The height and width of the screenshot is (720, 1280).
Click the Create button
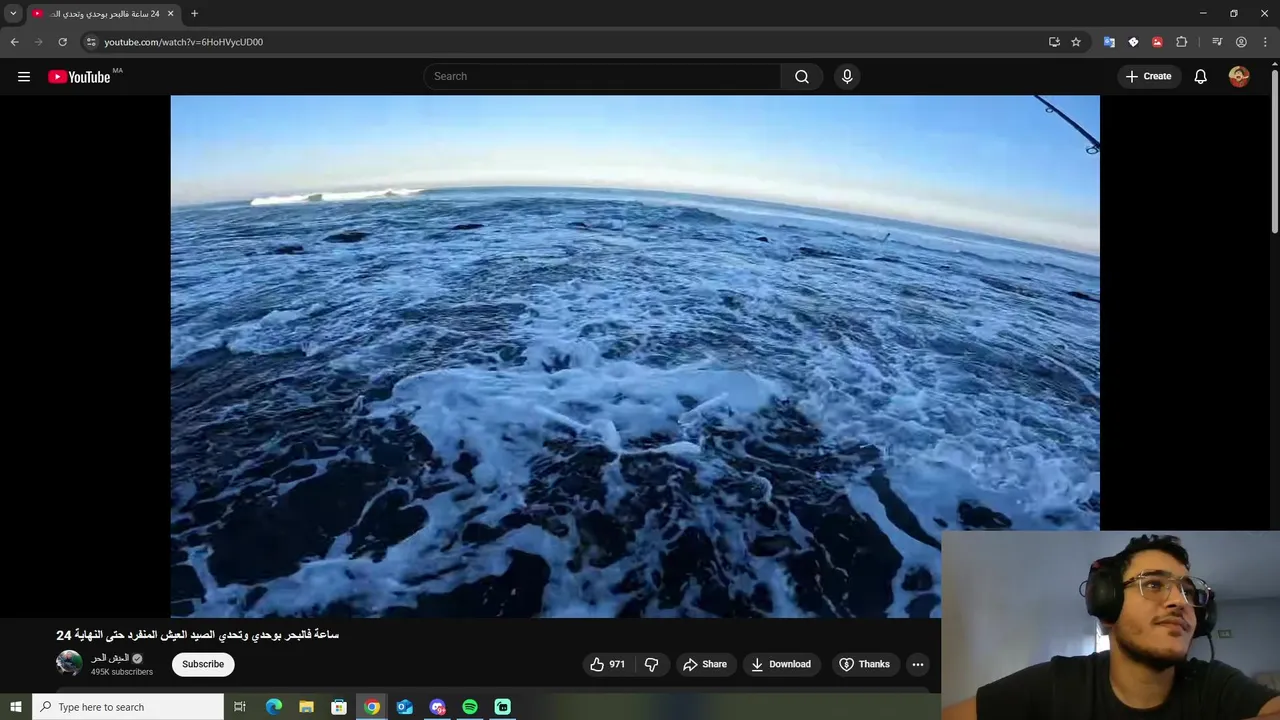click(1149, 77)
